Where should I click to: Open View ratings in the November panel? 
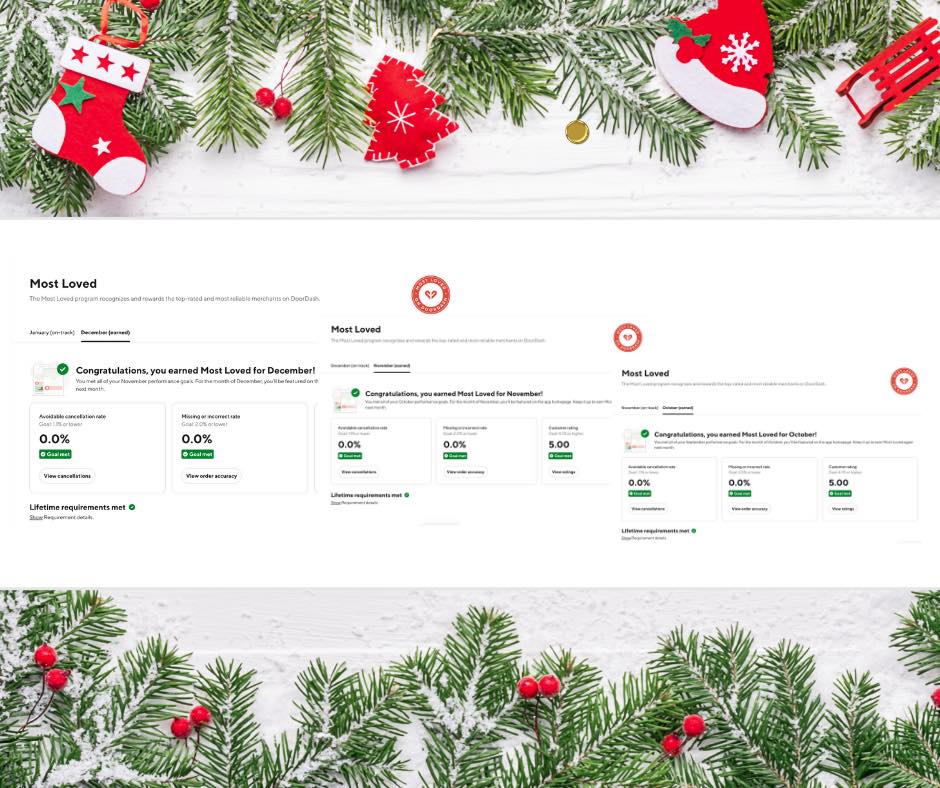(x=564, y=472)
